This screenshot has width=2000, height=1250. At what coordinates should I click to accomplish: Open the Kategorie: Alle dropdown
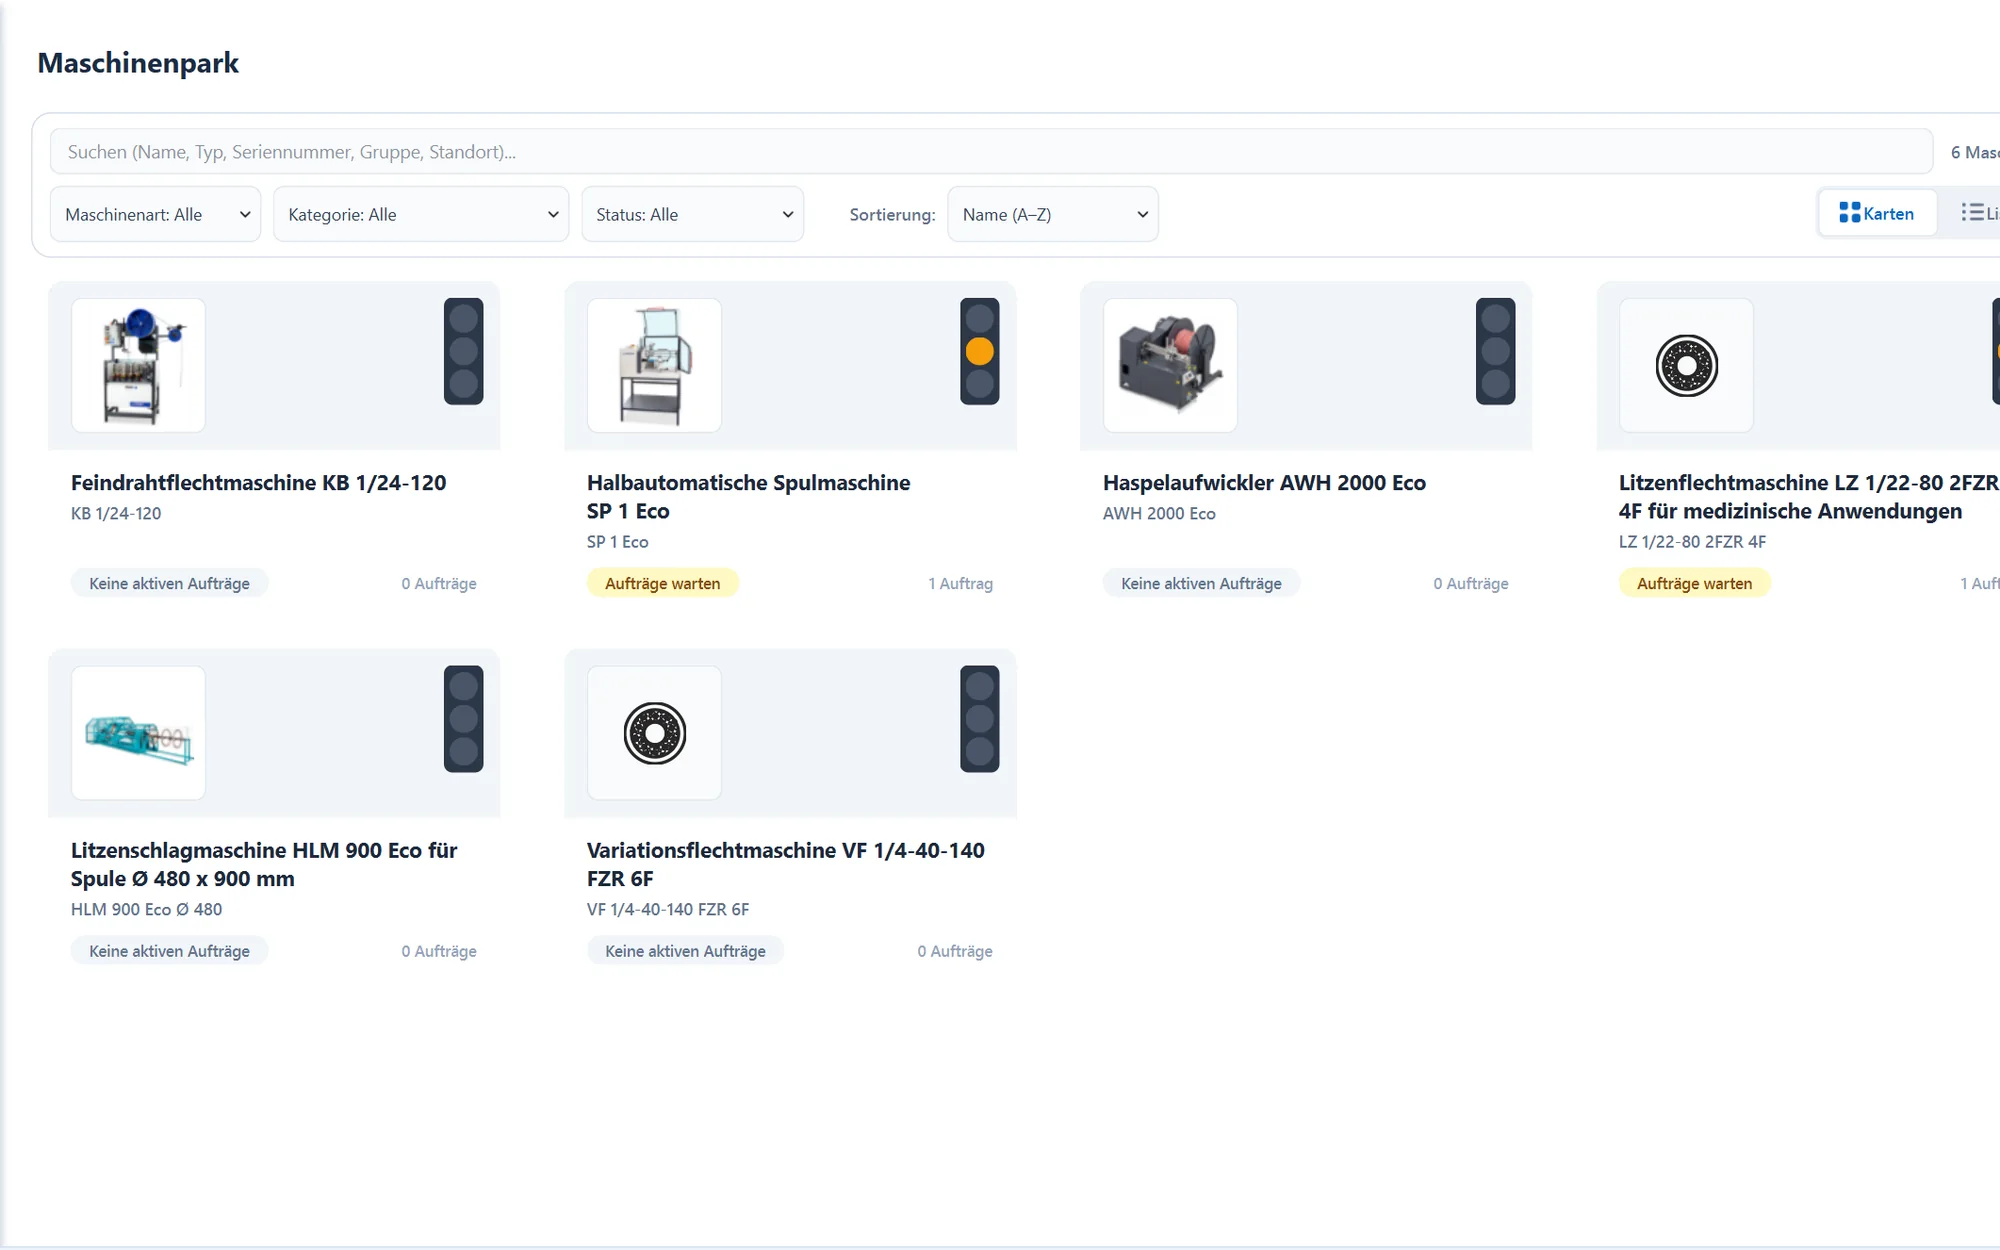pyautogui.click(x=421, y=214)
